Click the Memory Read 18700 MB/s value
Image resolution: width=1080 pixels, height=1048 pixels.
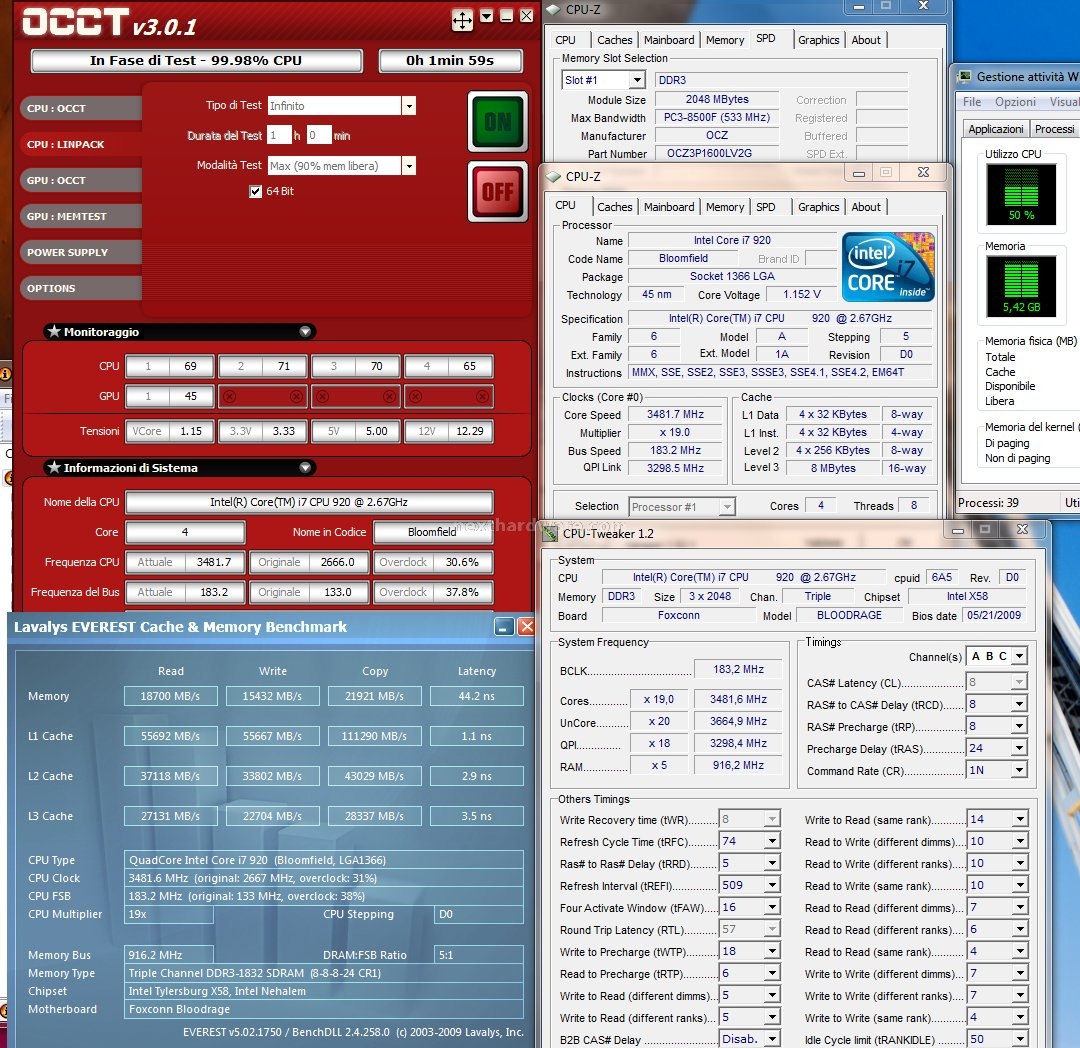click(x=170, y=696)
